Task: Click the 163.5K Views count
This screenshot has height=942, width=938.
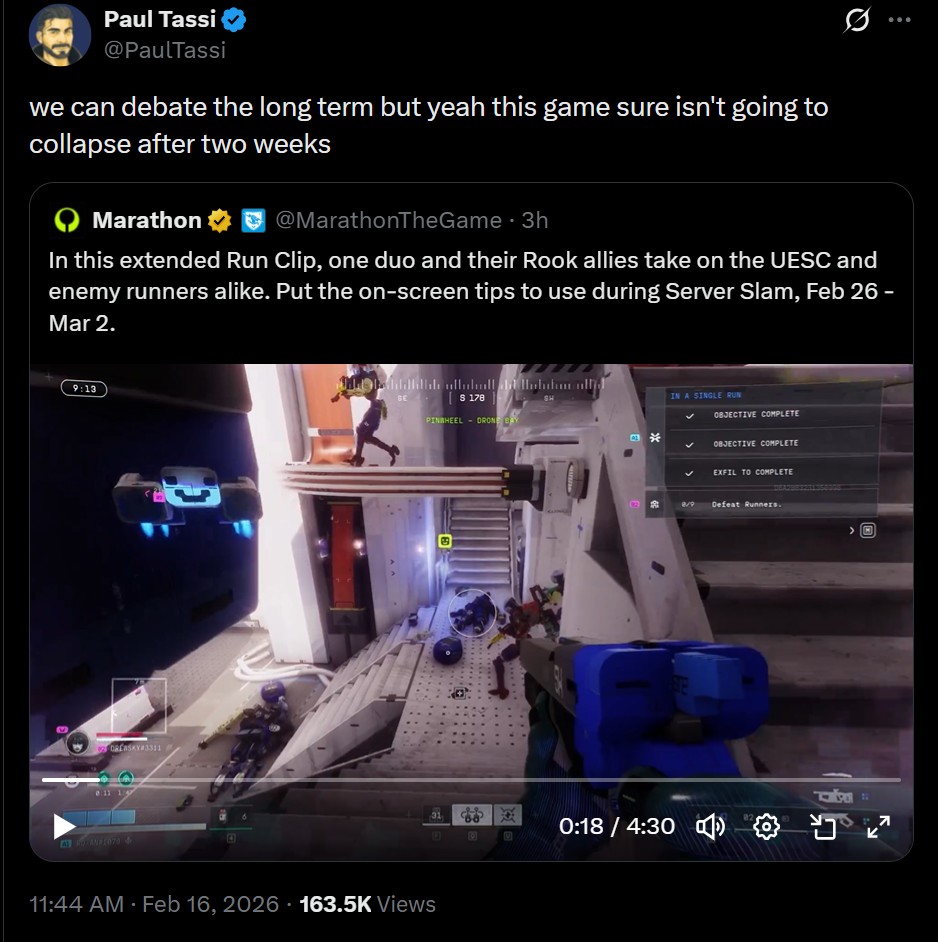Action: coord(367,904)
